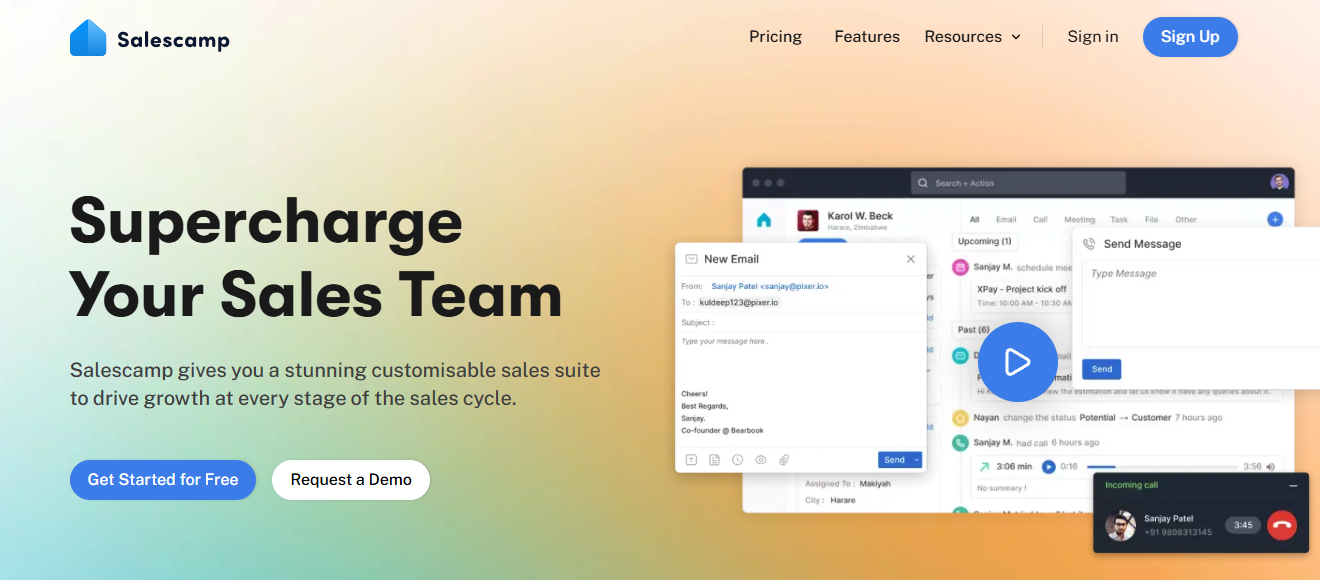Seek the call recording progress bar

pos(1161,467)
